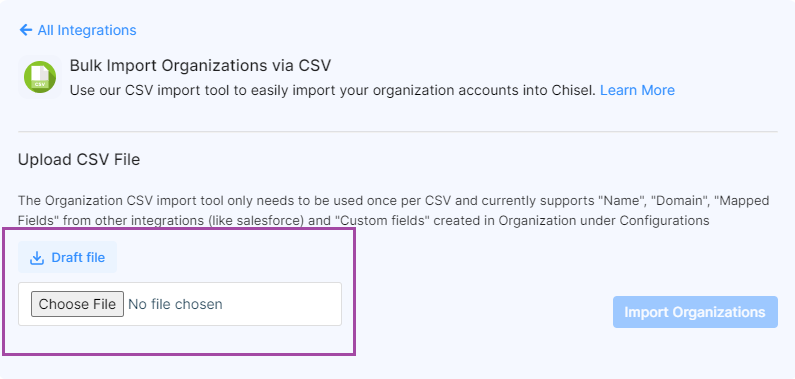The height and width of the screenshot is (379, 795).
Task: Click the word "Mapped" in the description
Action: (742, 201)
